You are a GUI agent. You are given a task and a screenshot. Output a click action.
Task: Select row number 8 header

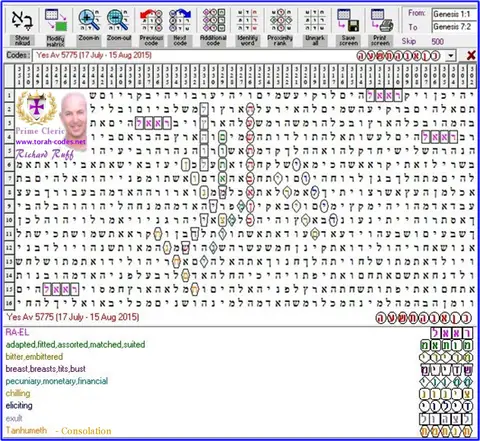point(9,193)
